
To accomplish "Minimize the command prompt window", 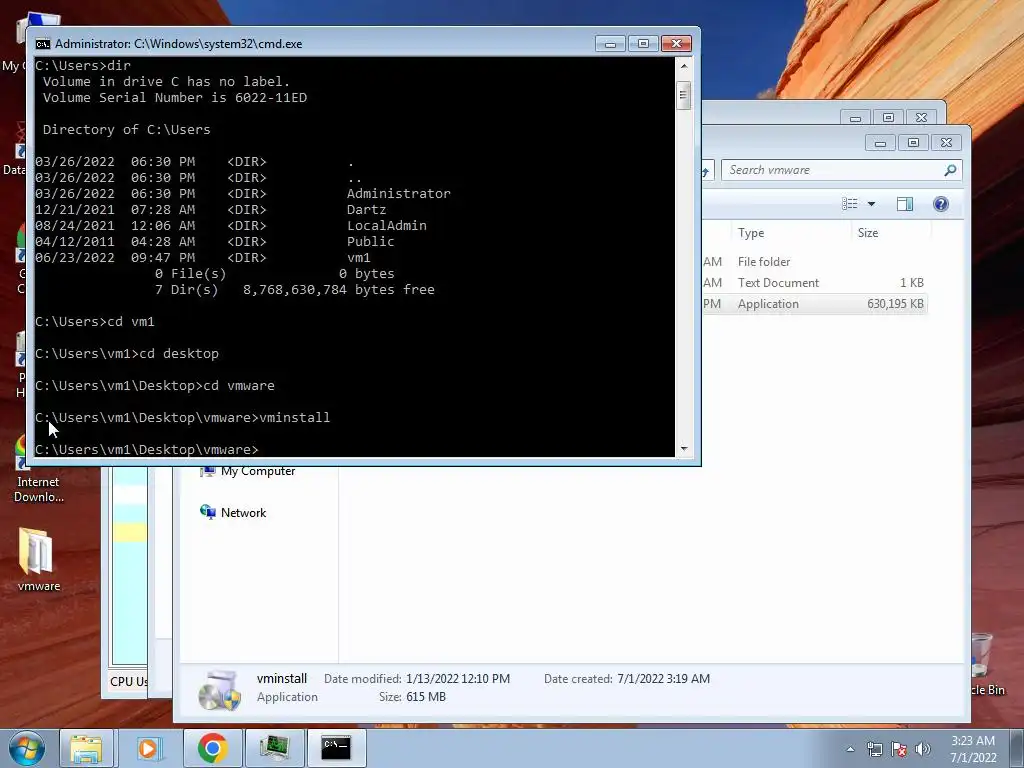I will (x=610, y=44).
